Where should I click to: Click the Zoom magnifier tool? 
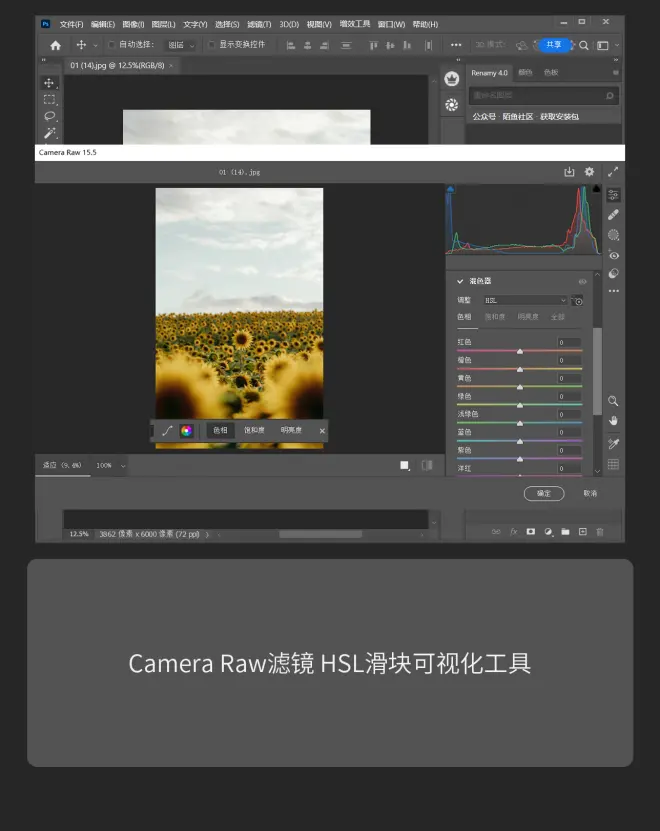613,401
